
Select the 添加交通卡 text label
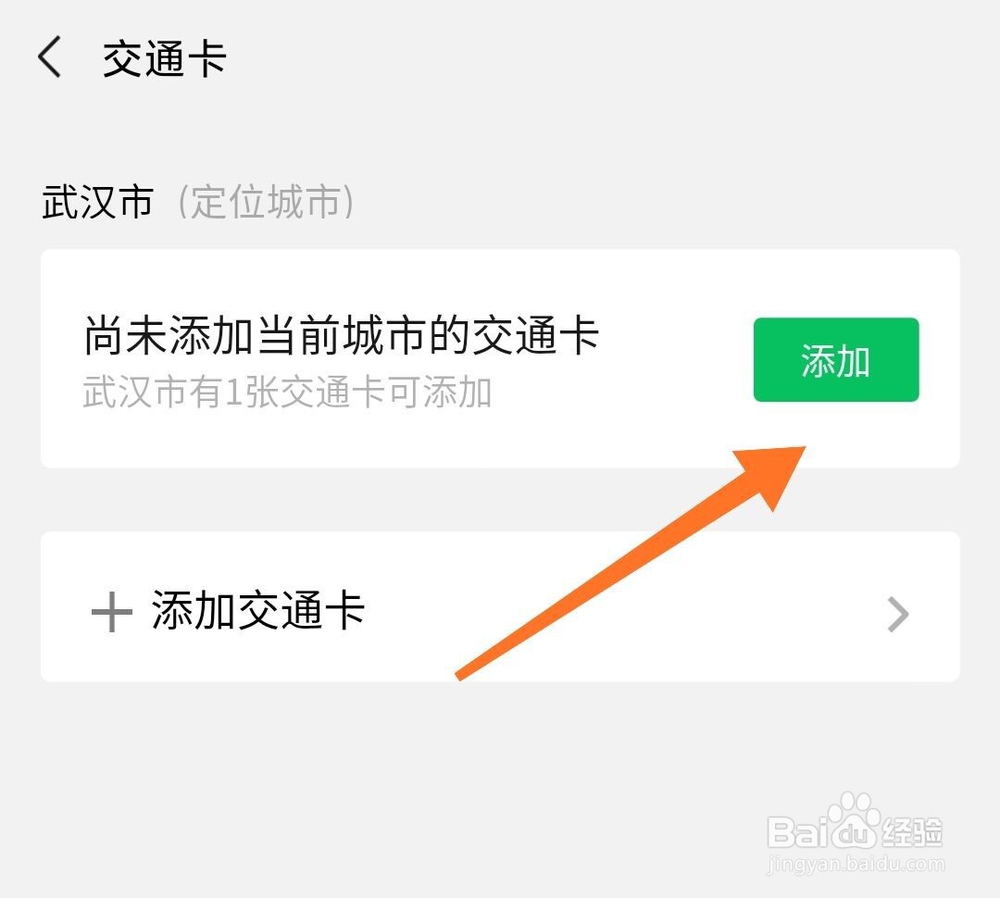(x=258, y=610)
